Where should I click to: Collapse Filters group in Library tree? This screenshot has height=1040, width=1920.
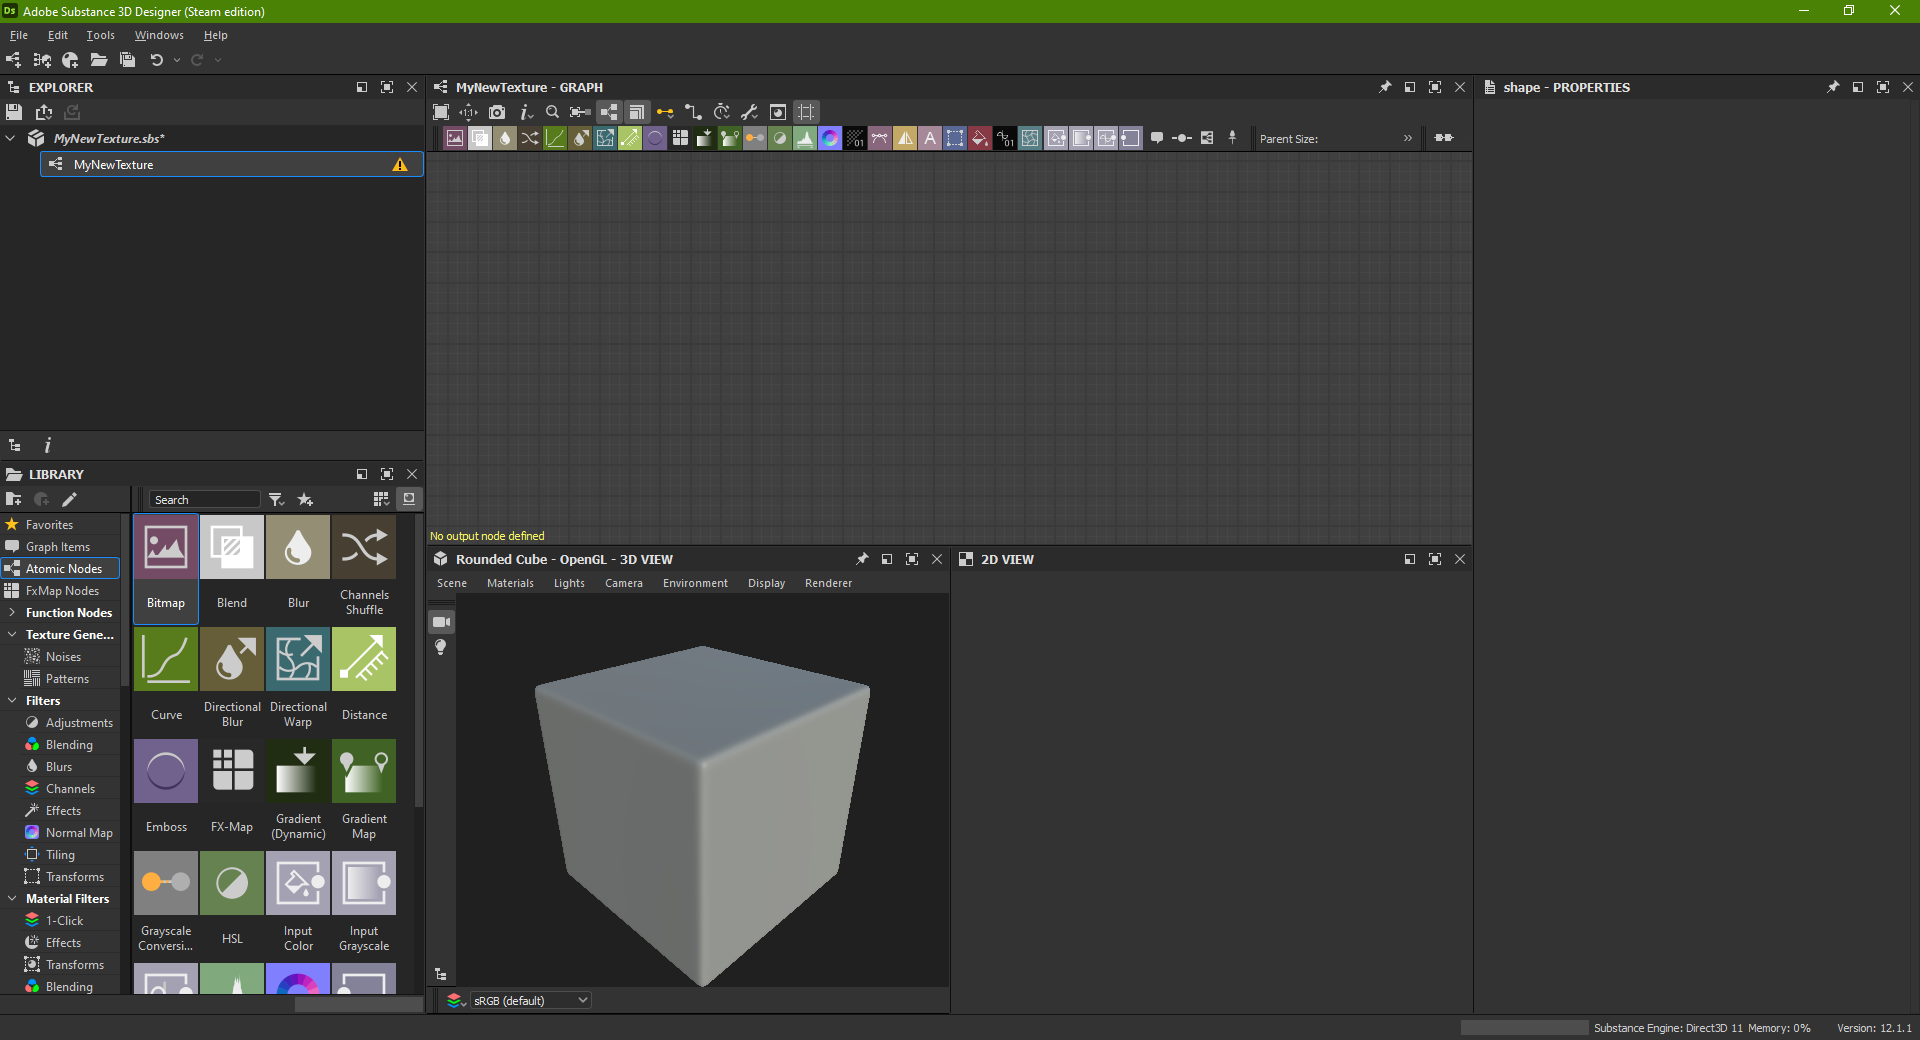pyautogui.click(x=11, y=700)
